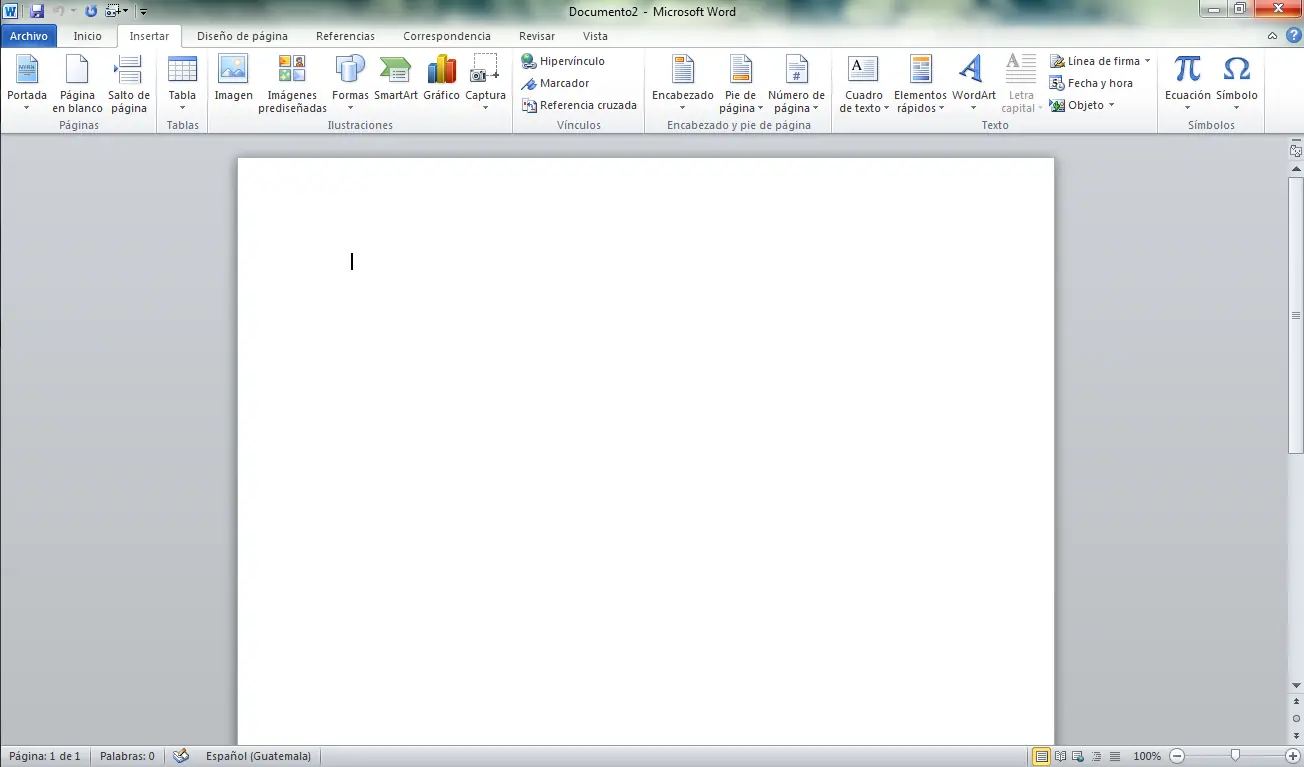Switch to the Correspondencia tab
Viewport: 1304px width, 767px height.
pyautogui.click(x=447, y=36)
